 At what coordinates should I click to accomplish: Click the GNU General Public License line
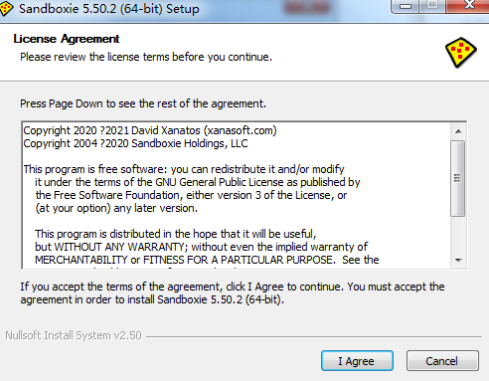pyautogui.click(x=197, y=182)
